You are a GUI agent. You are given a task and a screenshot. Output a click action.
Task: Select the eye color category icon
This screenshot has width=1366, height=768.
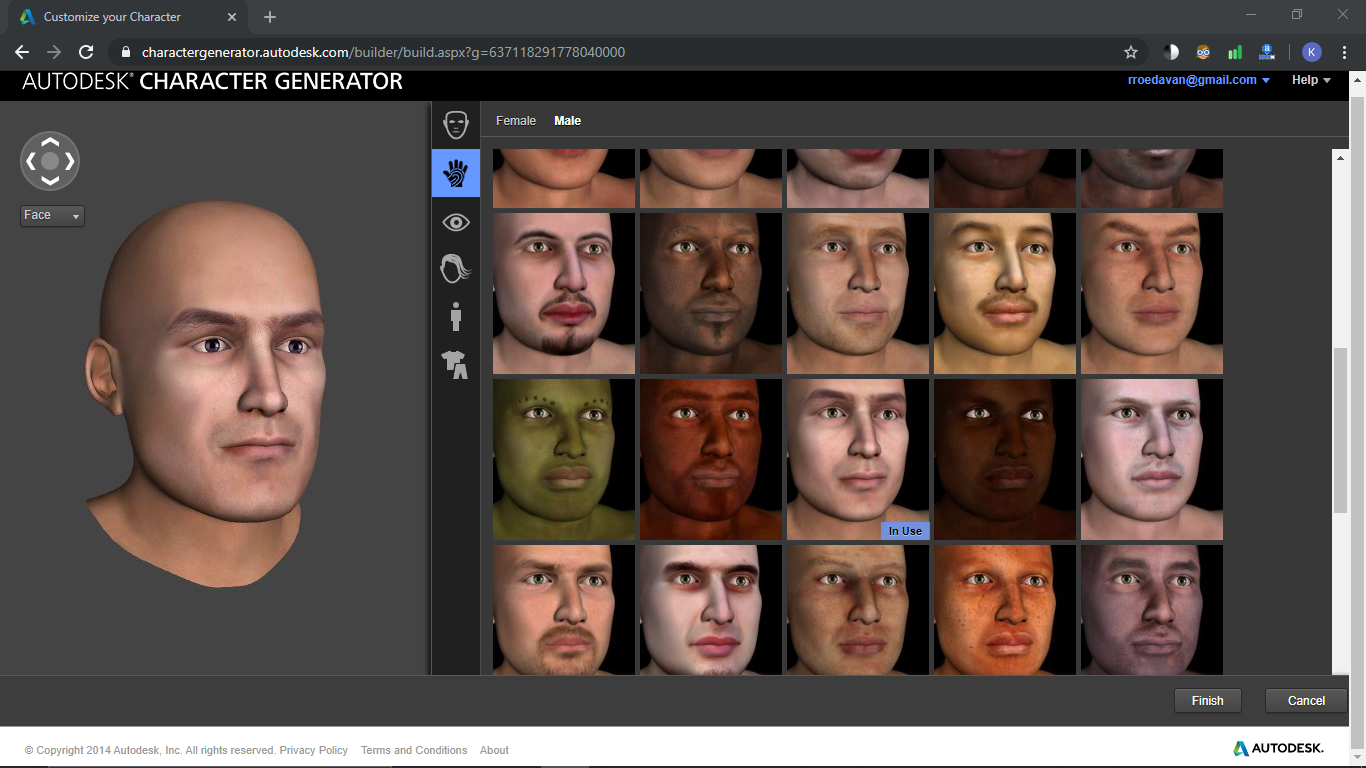(x=455, y=221)
